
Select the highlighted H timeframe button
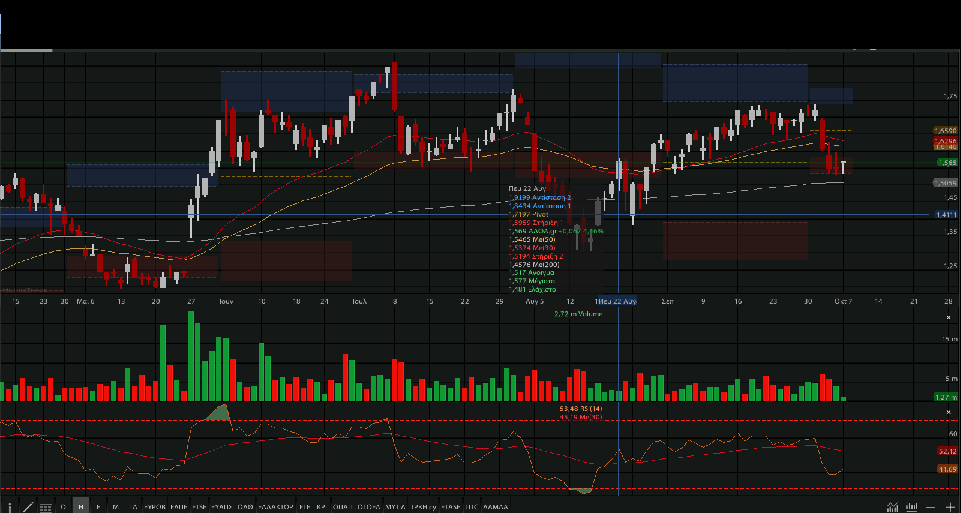coord(80,506)
